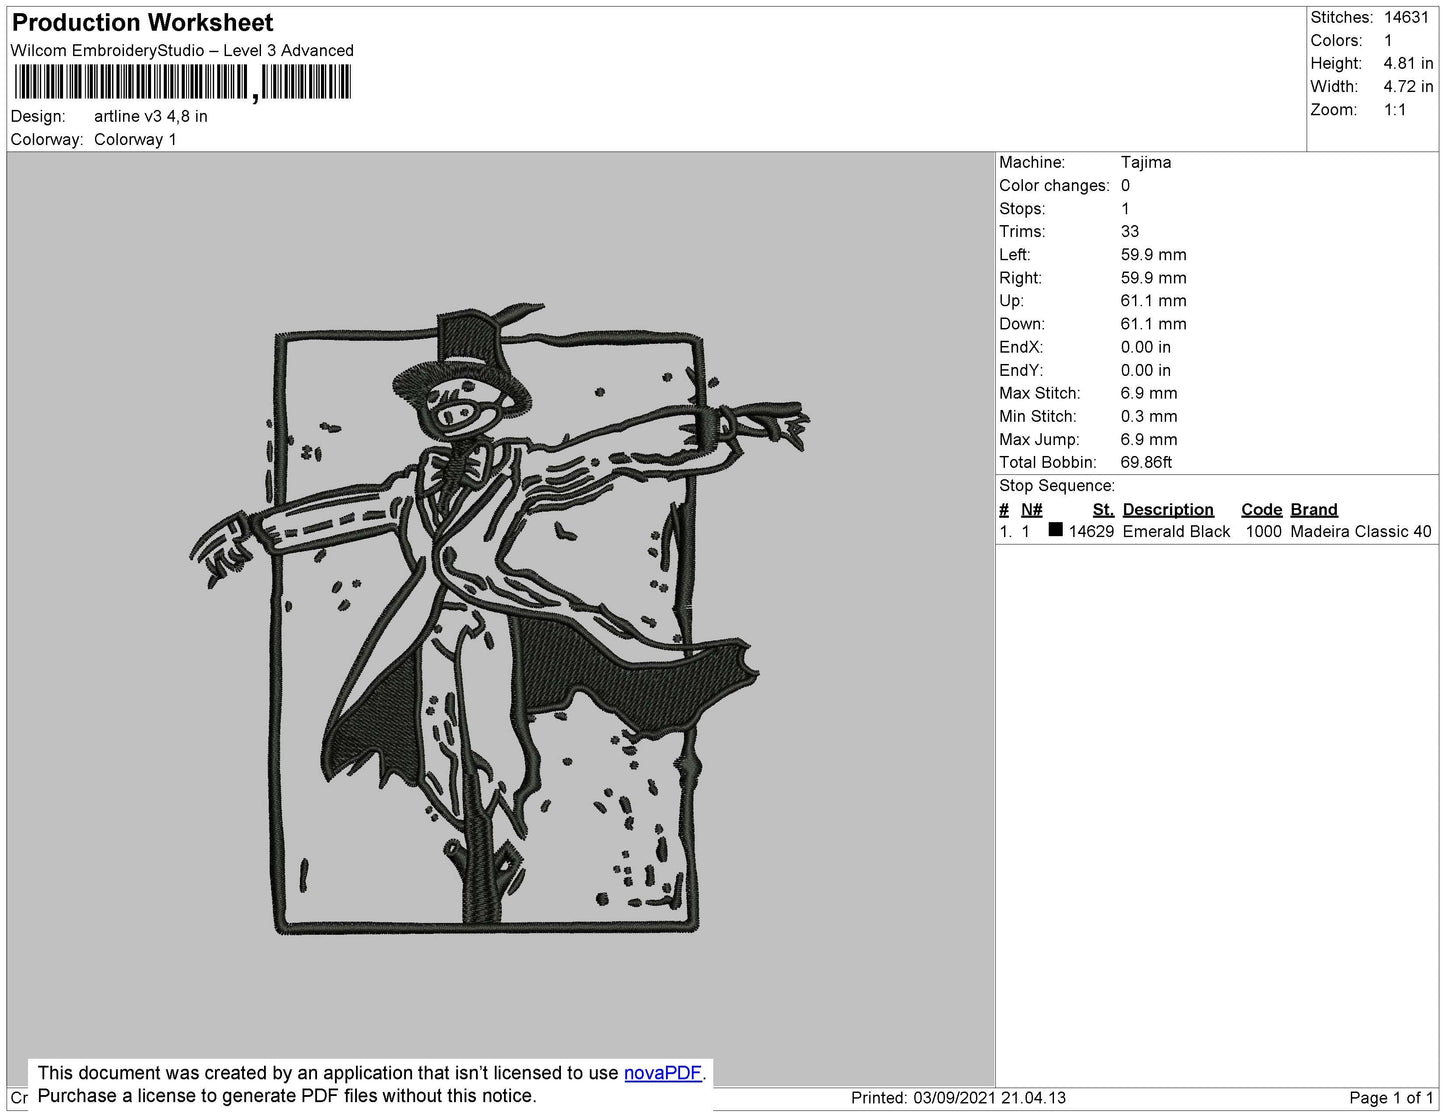Viewport: 1445px width, 1117px height.
Task: Select the stitch count 14629 in stop sequence
Action: (x=1091, y=531)
